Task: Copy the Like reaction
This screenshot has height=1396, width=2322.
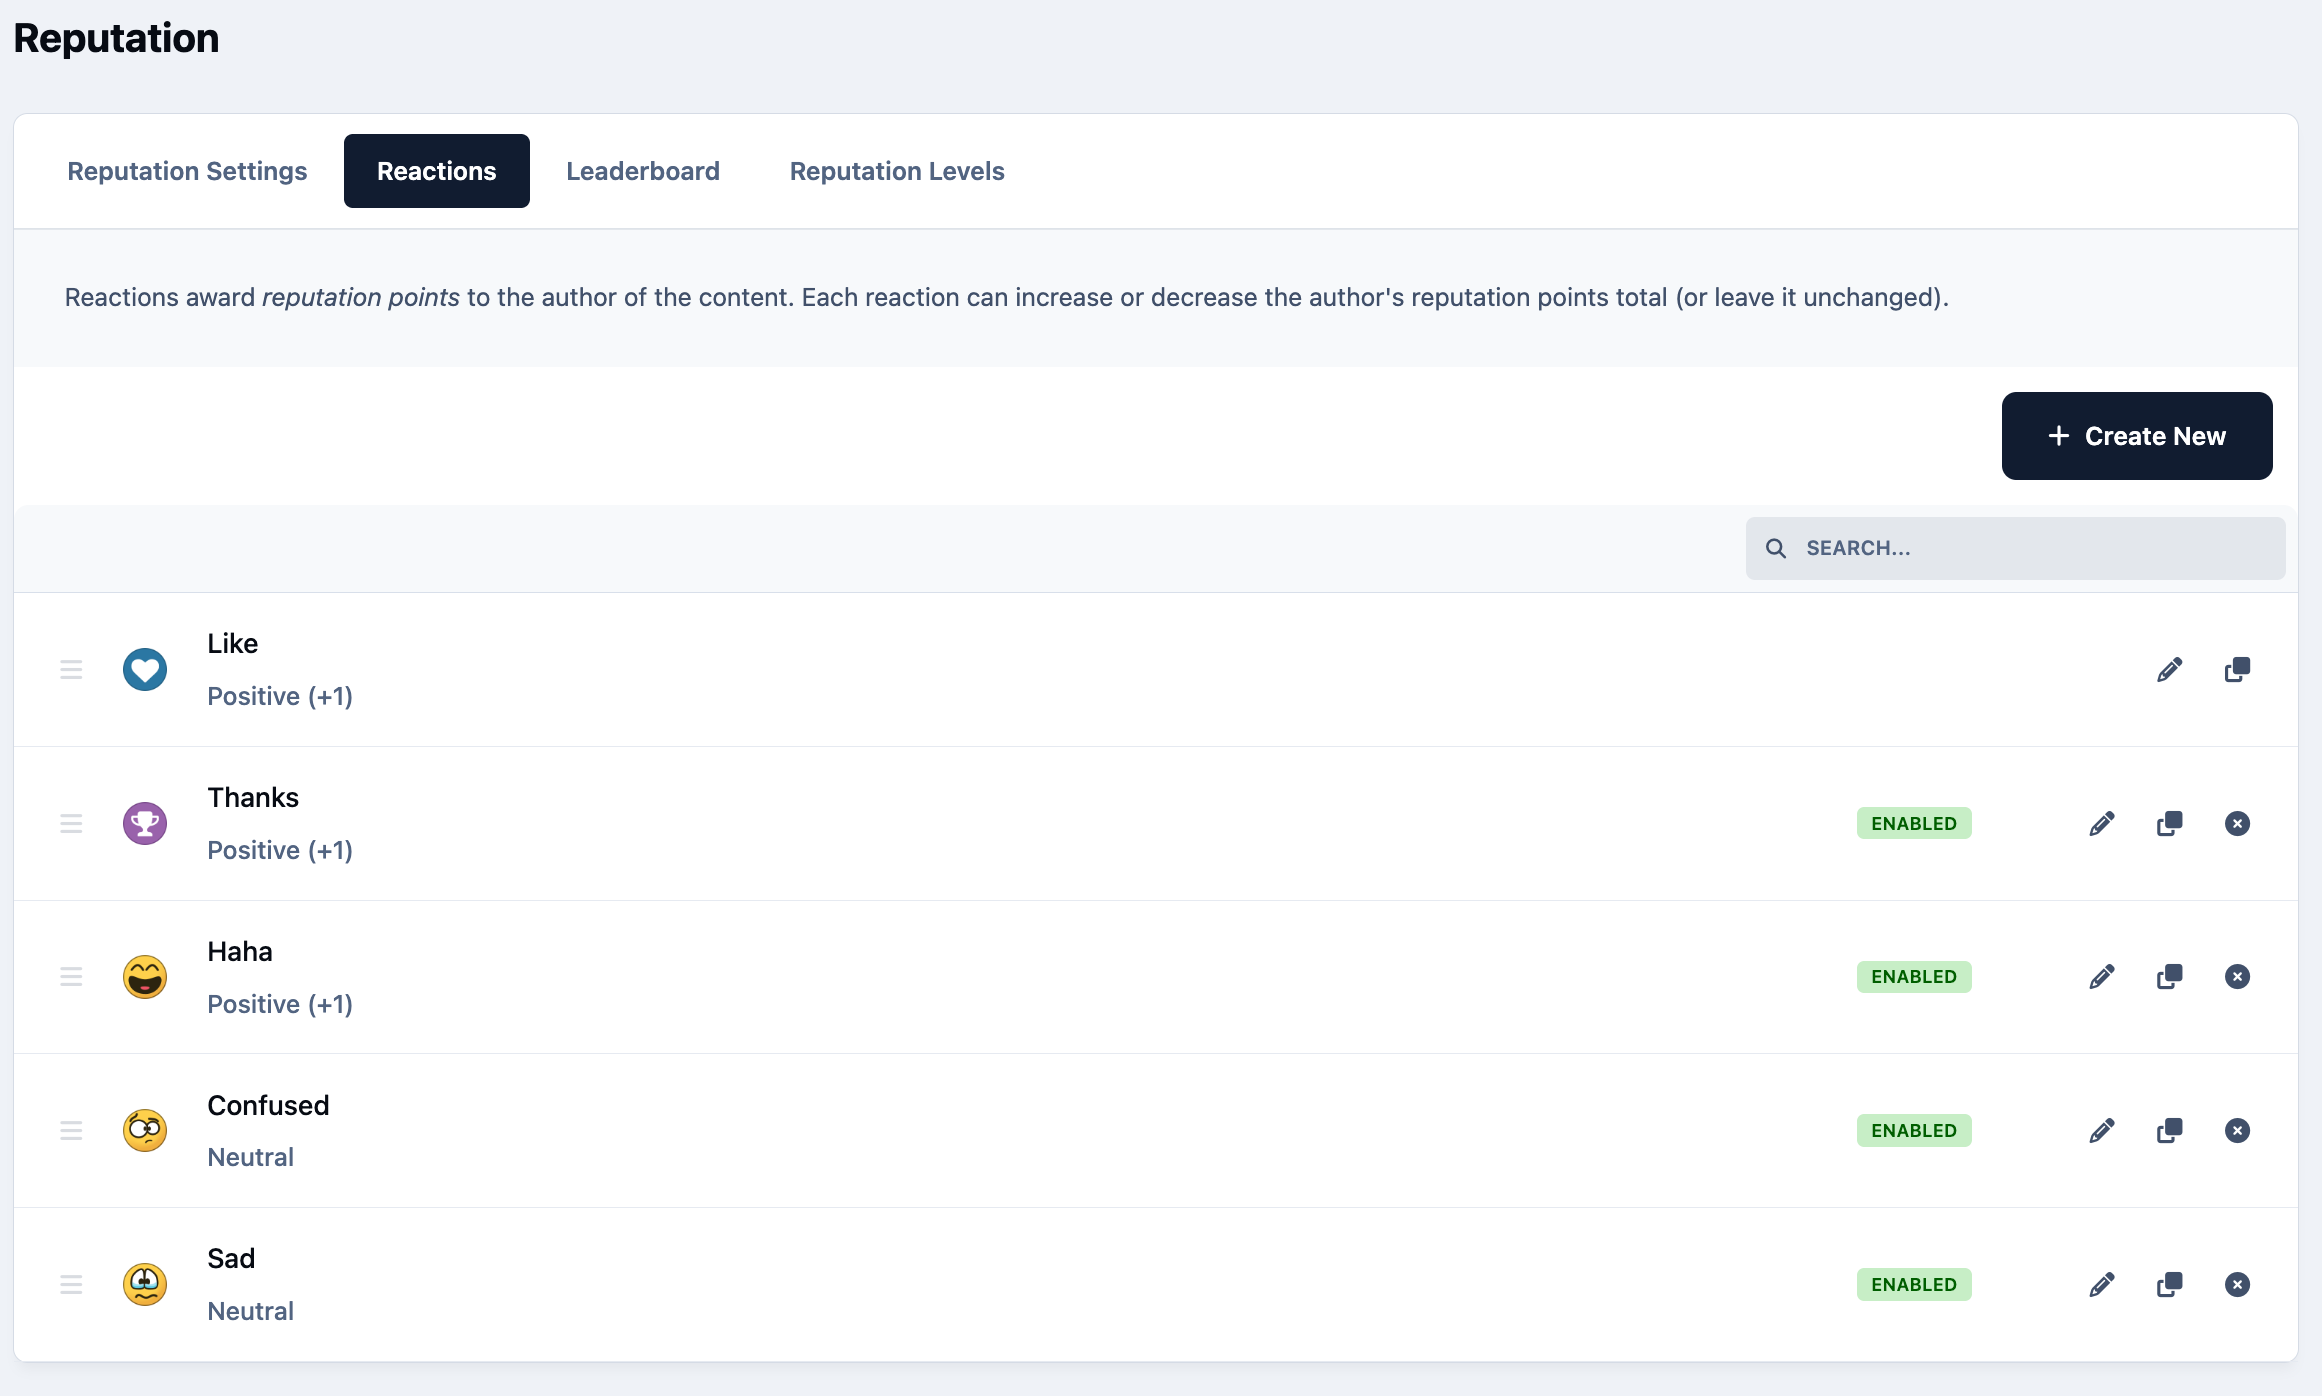Action: [x=2237, y=670]
